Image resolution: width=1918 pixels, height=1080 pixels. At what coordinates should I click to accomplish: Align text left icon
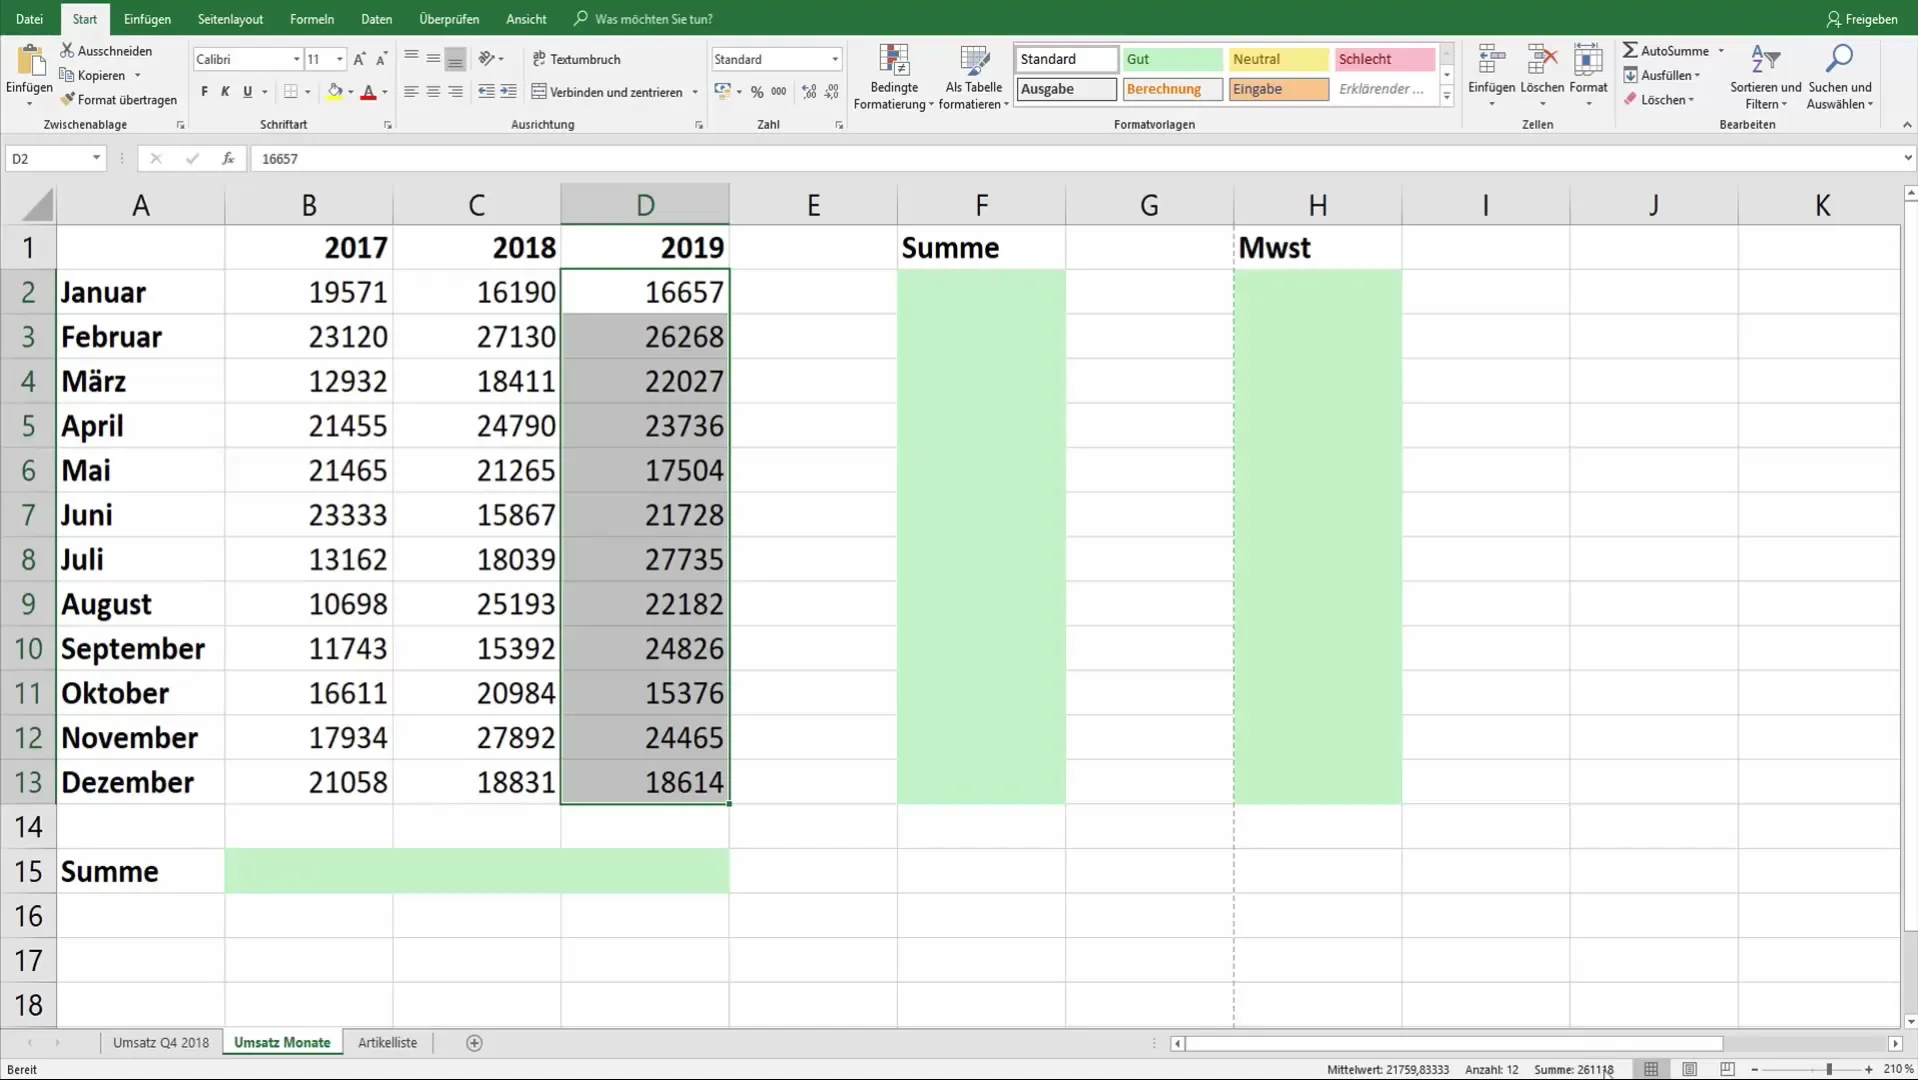[x=411, y=92]
